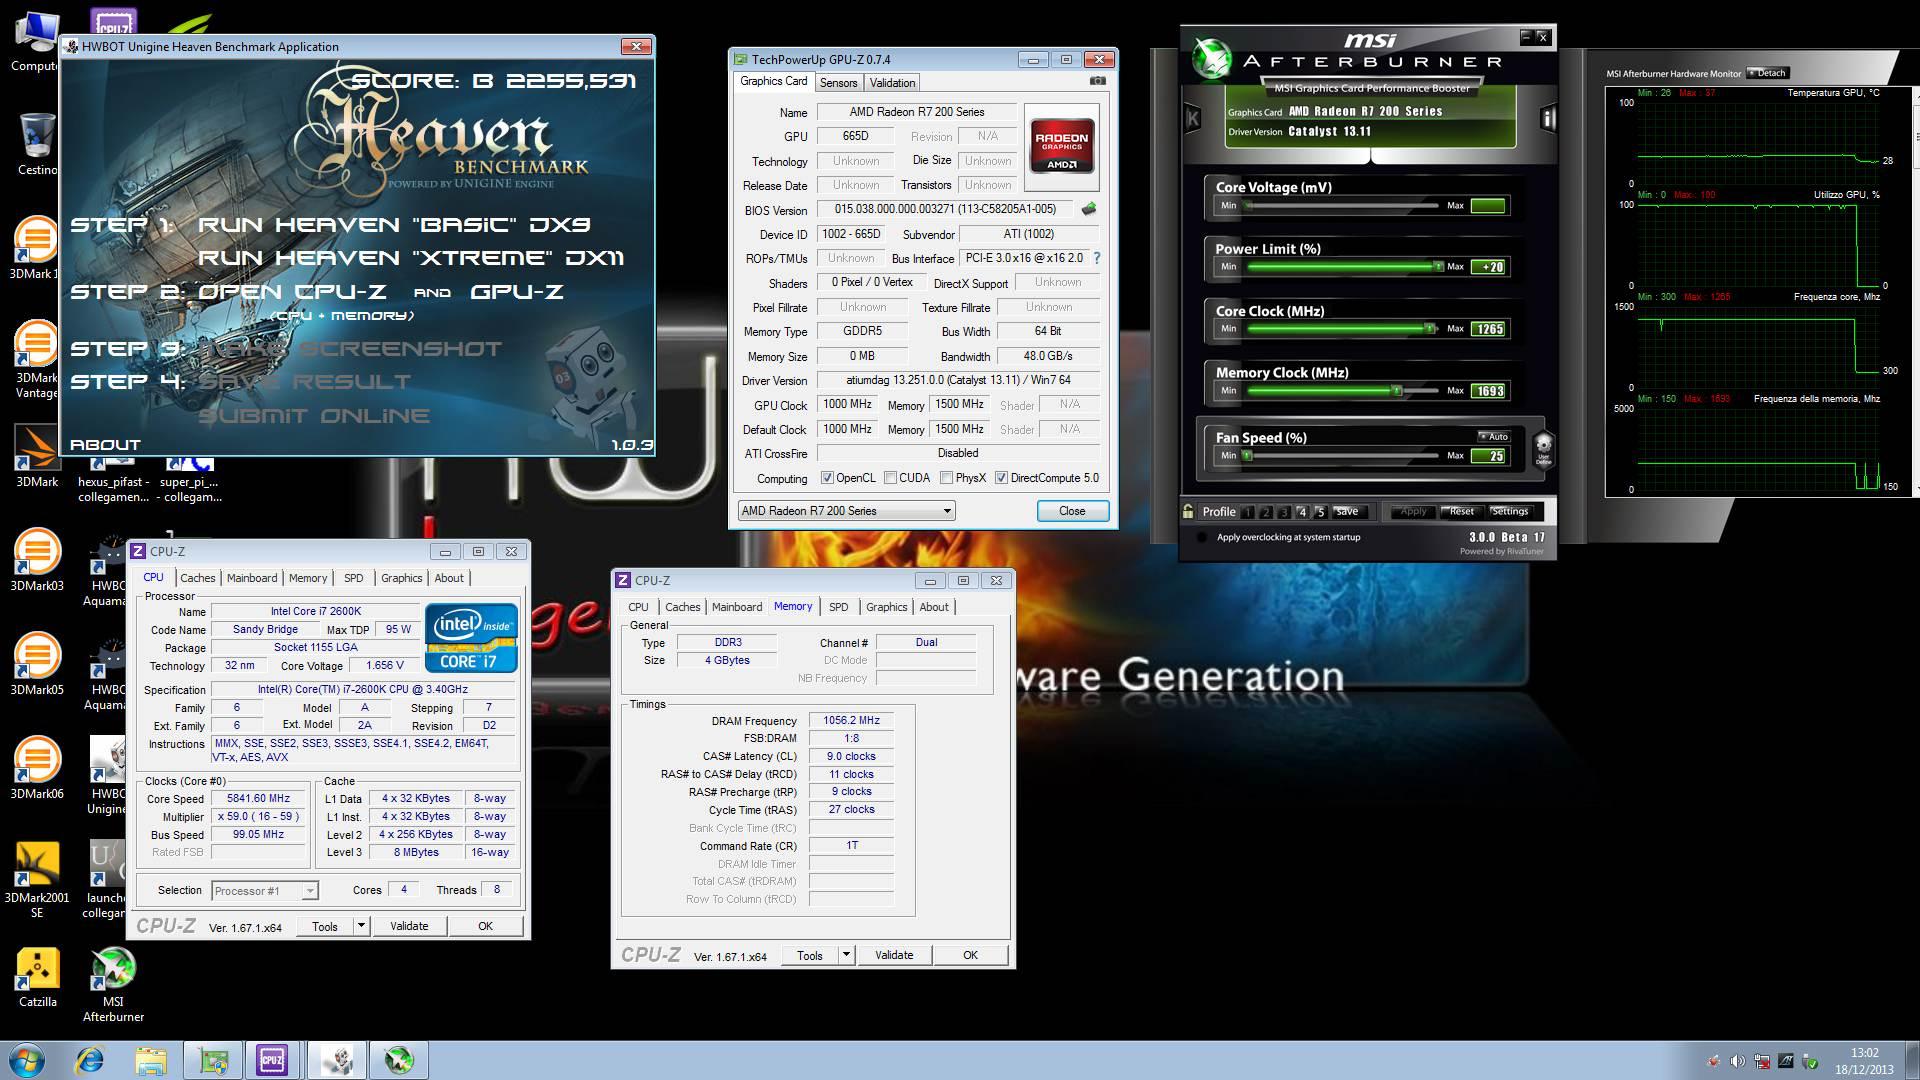
Task: Click the Intel Core i7 logo in CPU-Z
Action: click(471, 637)
